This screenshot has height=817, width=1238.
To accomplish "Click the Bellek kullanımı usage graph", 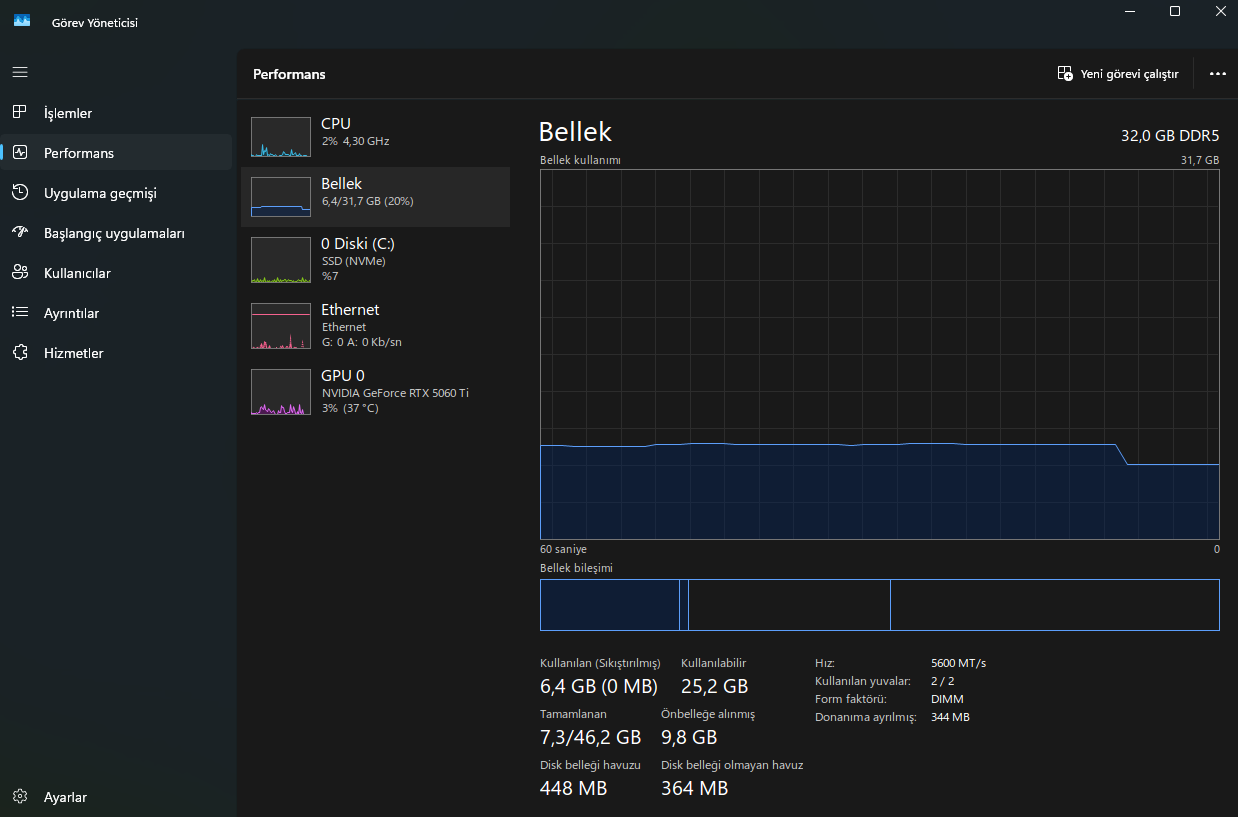I will 880,354.
